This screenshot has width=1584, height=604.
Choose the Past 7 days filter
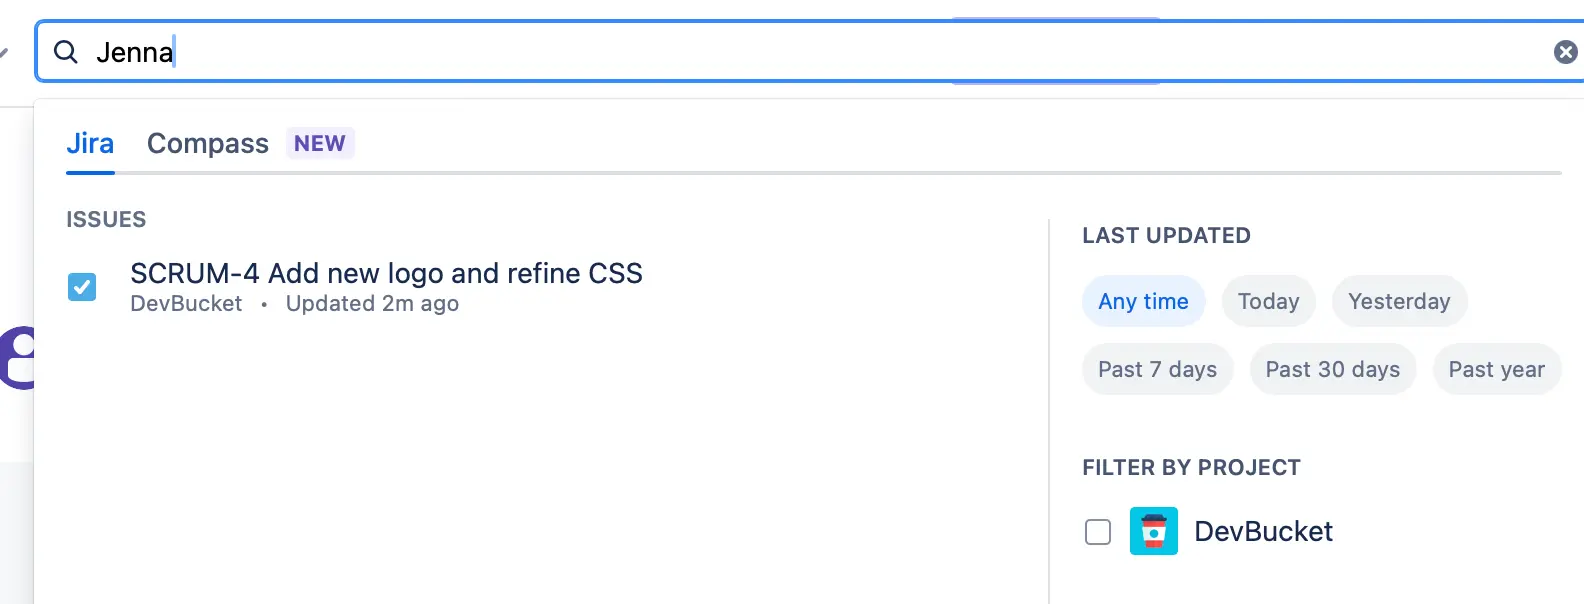point(1157,369)
